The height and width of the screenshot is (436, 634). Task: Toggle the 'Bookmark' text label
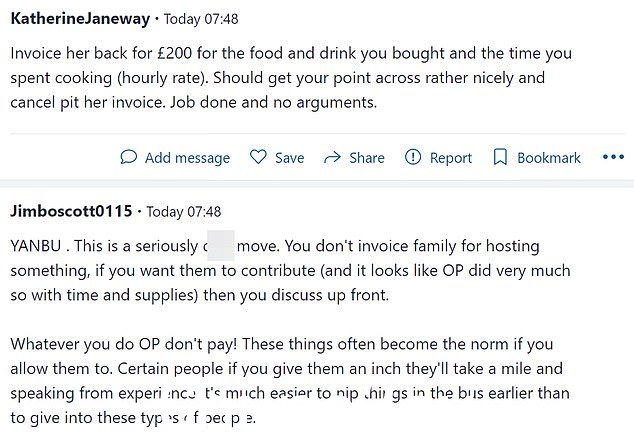549,158
